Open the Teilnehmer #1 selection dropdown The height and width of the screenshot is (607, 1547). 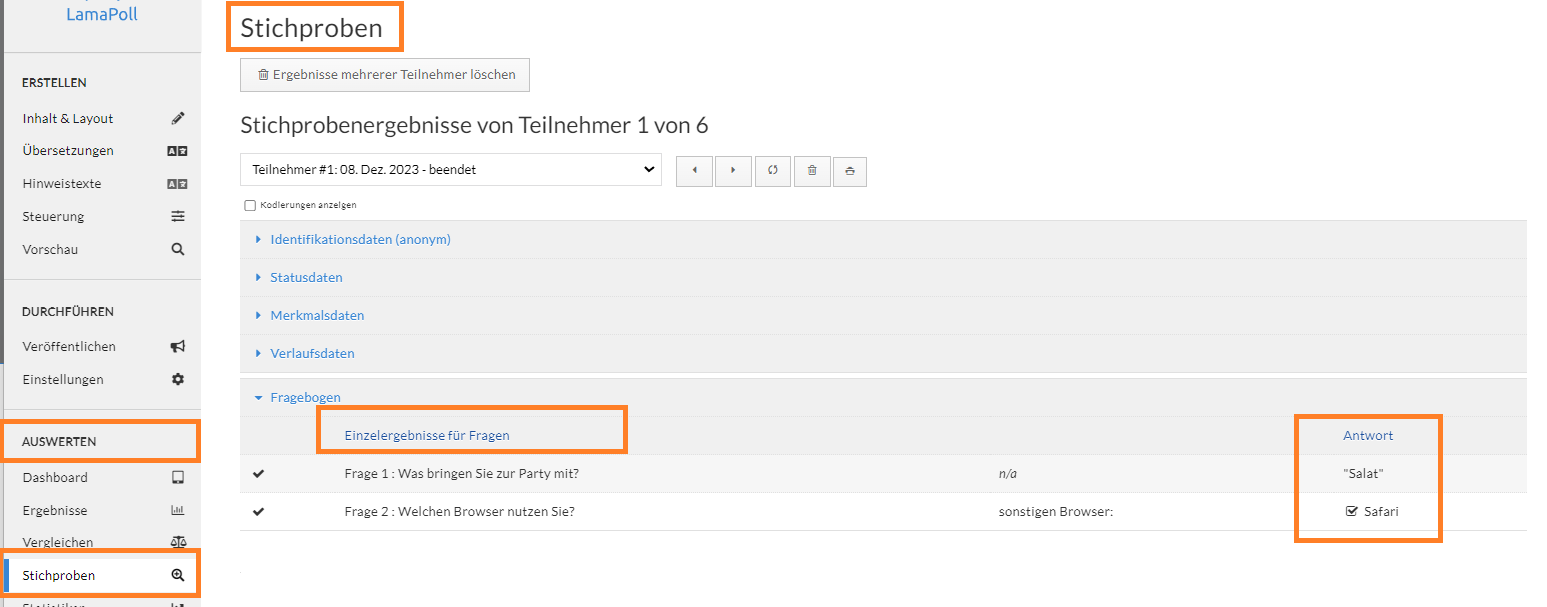[451, 169]
